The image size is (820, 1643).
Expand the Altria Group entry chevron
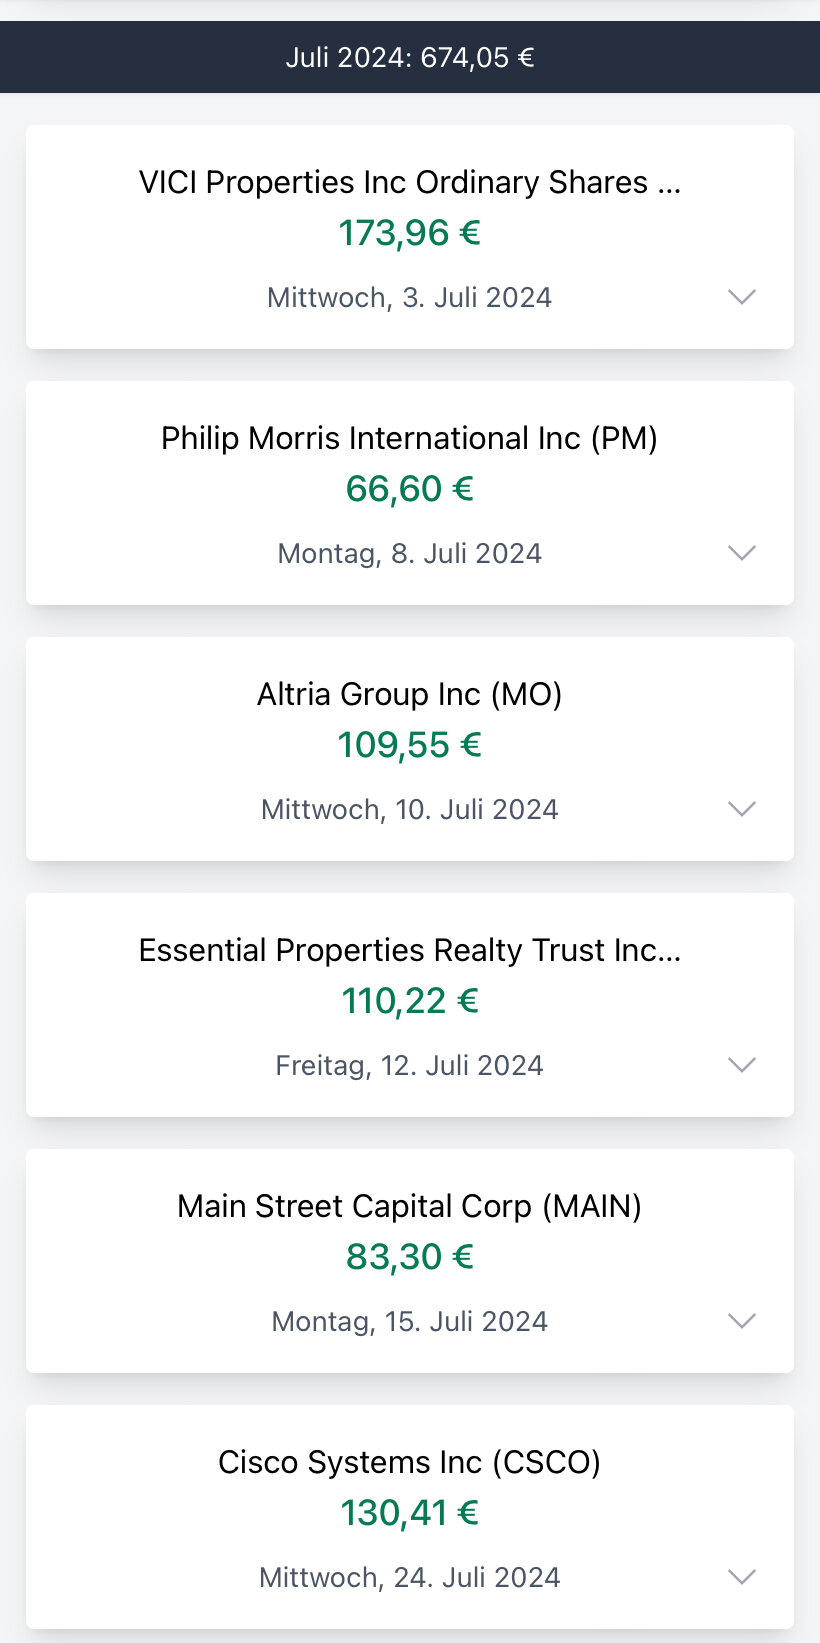tap(741, 809)
